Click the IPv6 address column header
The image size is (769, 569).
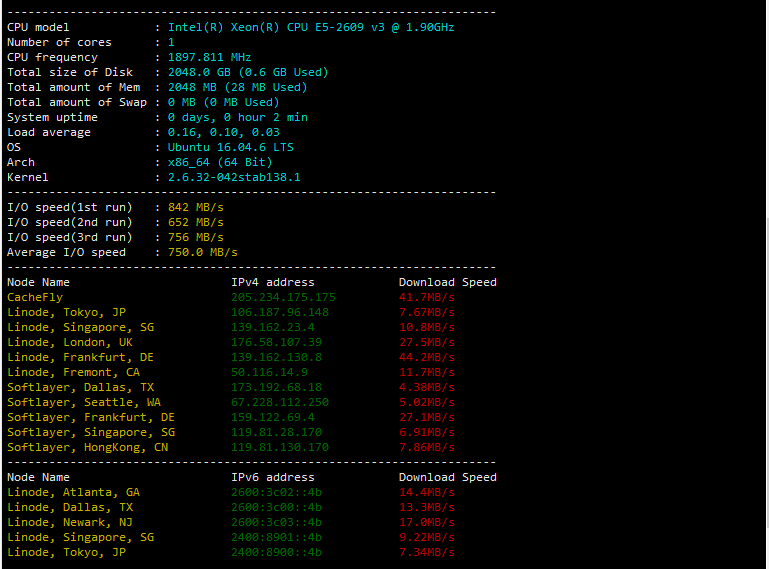[x=273, y=477]
